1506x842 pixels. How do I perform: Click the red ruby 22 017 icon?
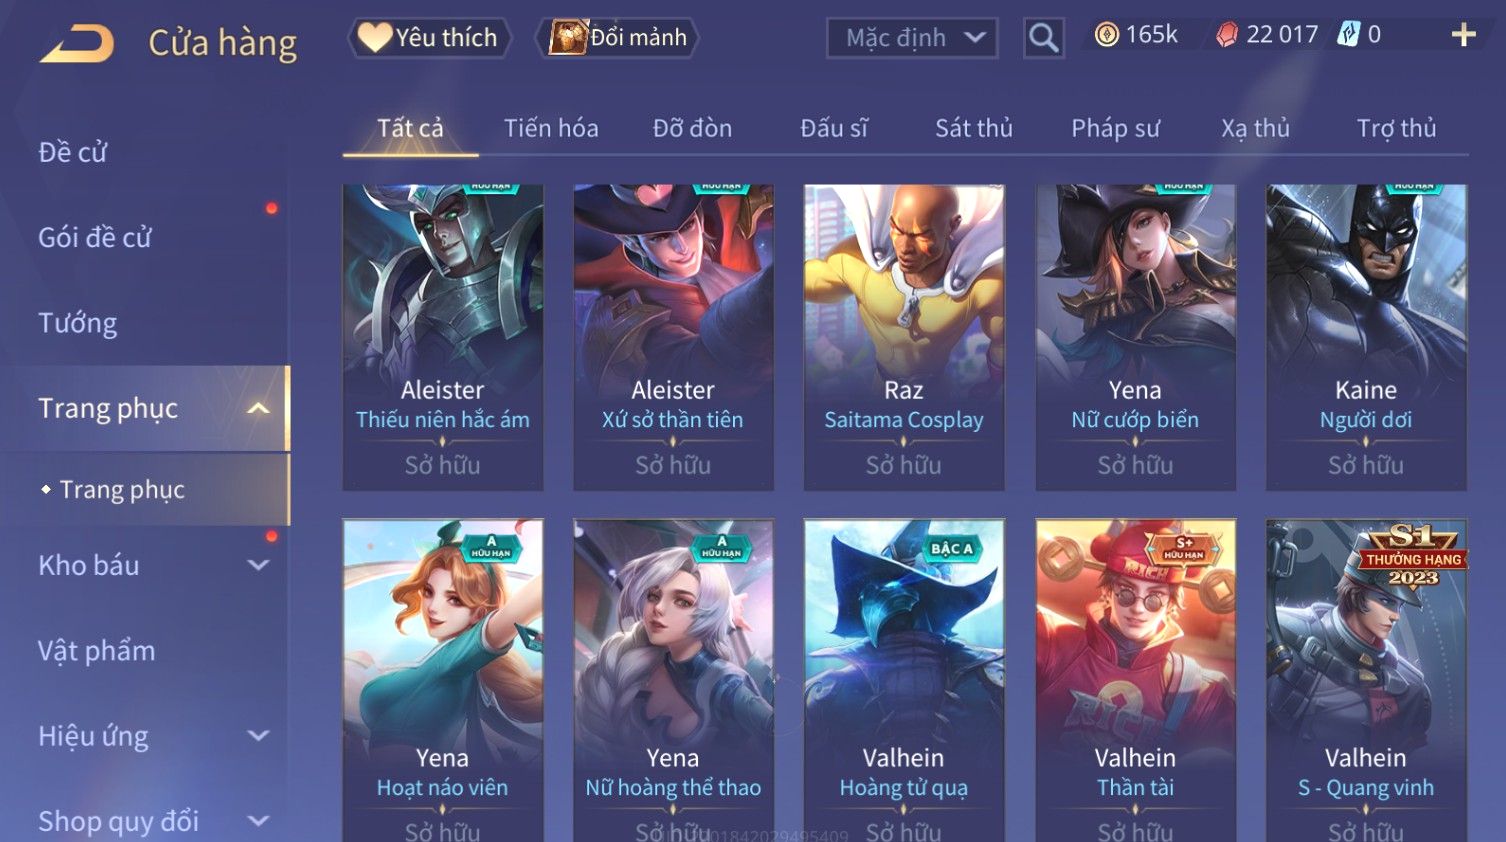pos(1227,35)
